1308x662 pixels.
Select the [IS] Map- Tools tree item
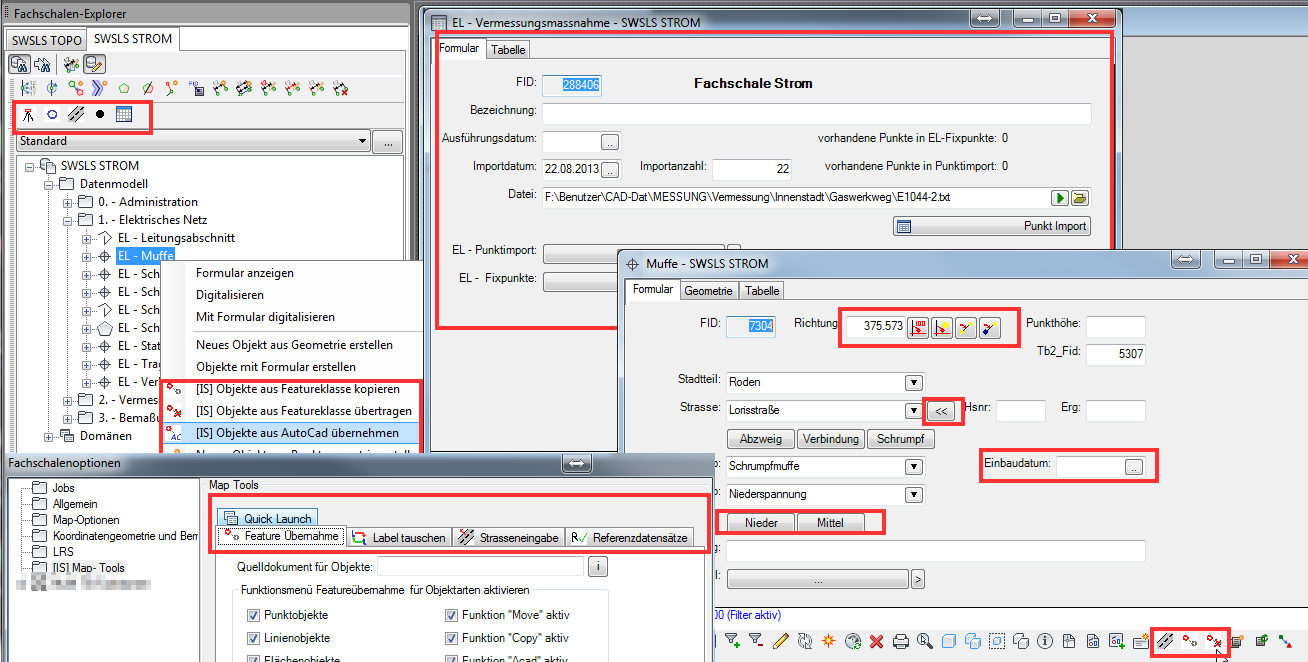(89, 568)
